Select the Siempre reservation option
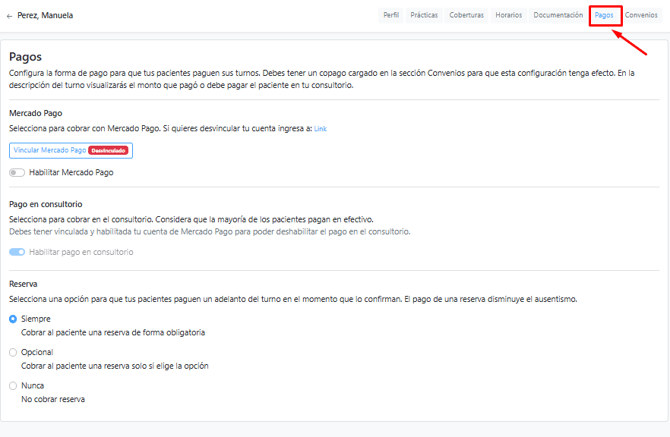 (13, 319)
